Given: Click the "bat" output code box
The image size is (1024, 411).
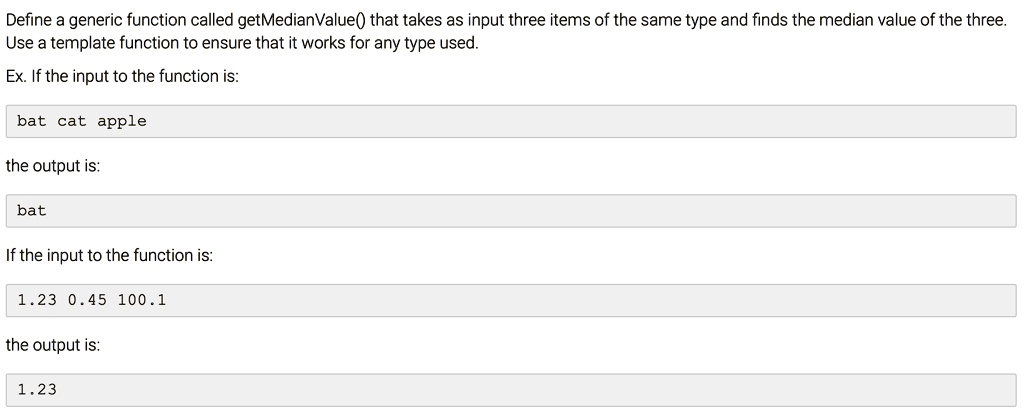Looking at the screenshot, I should 511,211.
